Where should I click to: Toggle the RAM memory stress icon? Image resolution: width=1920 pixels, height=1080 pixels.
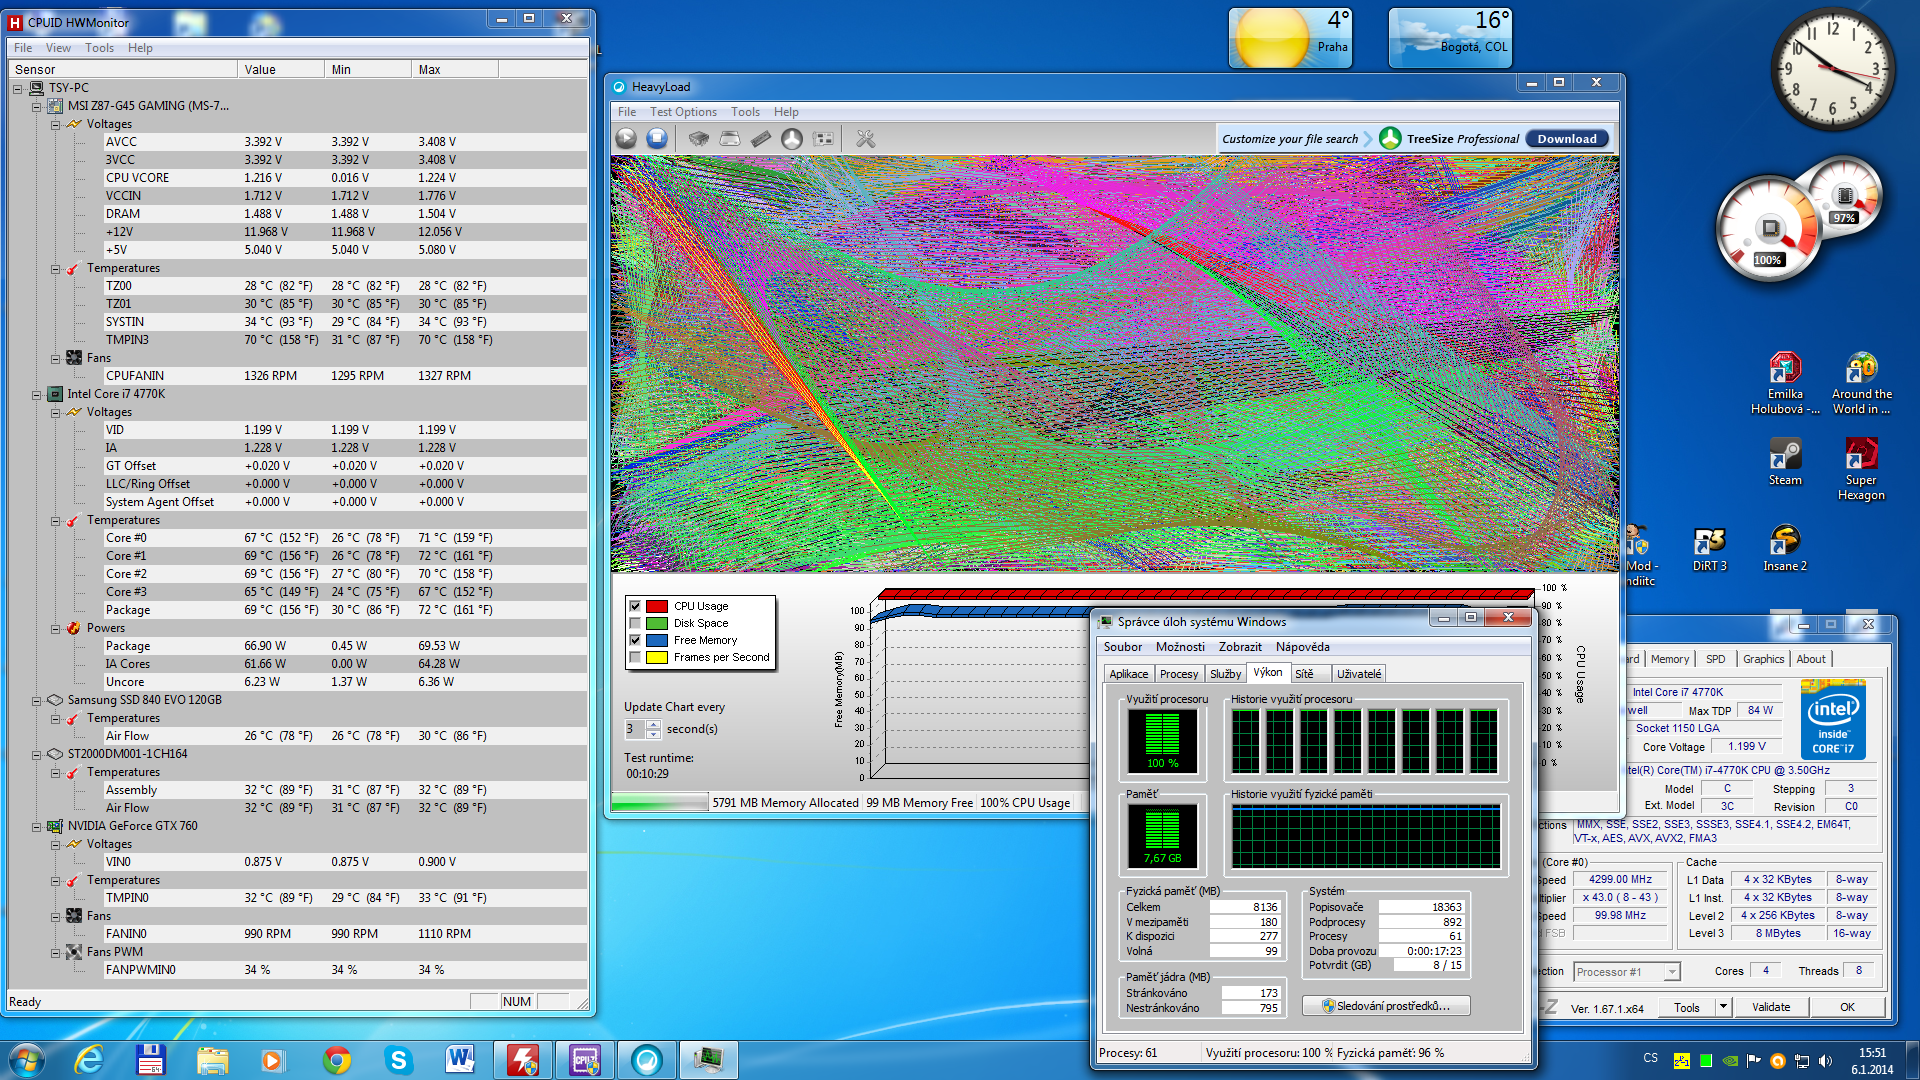(x=761, y=139)
